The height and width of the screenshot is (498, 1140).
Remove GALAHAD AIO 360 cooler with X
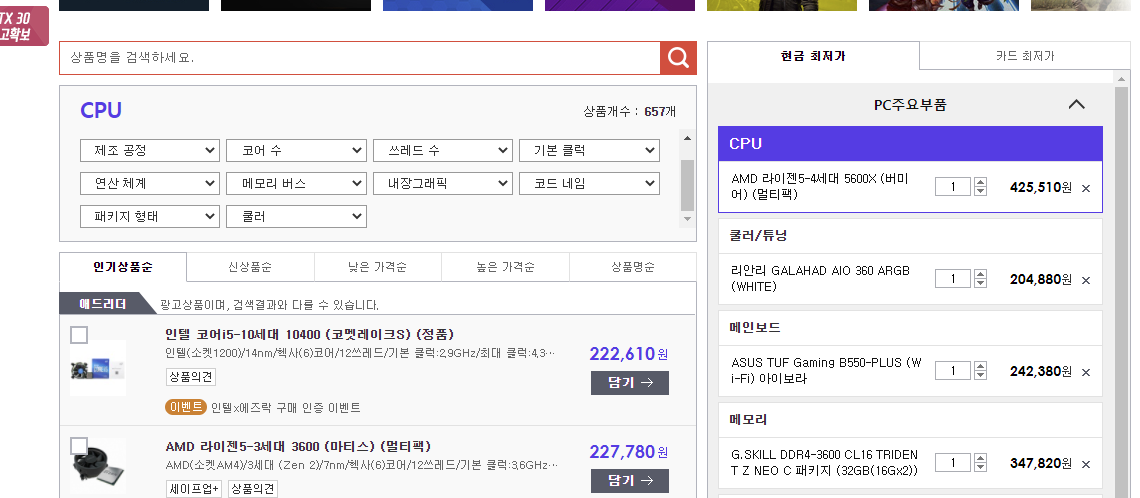pos(1085,280)
